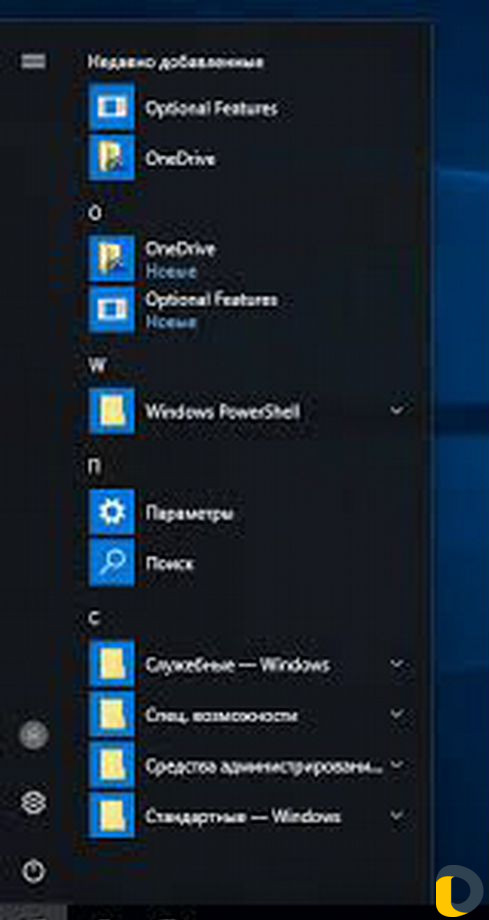Click the letter C section header
This screenshot has height=920, width=489.
pyautogui.click(x=94, y=617)
